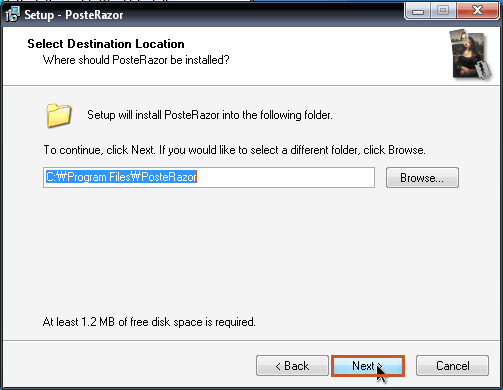
Task: Click the yellow folder icon
Action: point(58,115)
